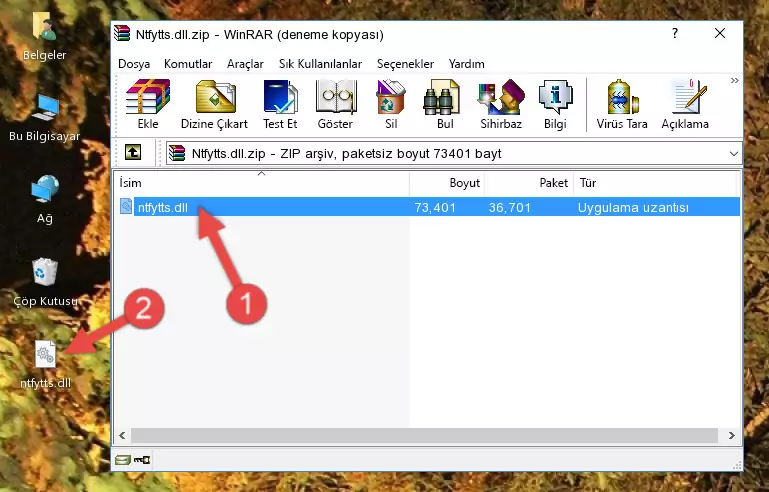Click the Uygulama uzantısı type text

pyautogui.click(x=633, y=207)
